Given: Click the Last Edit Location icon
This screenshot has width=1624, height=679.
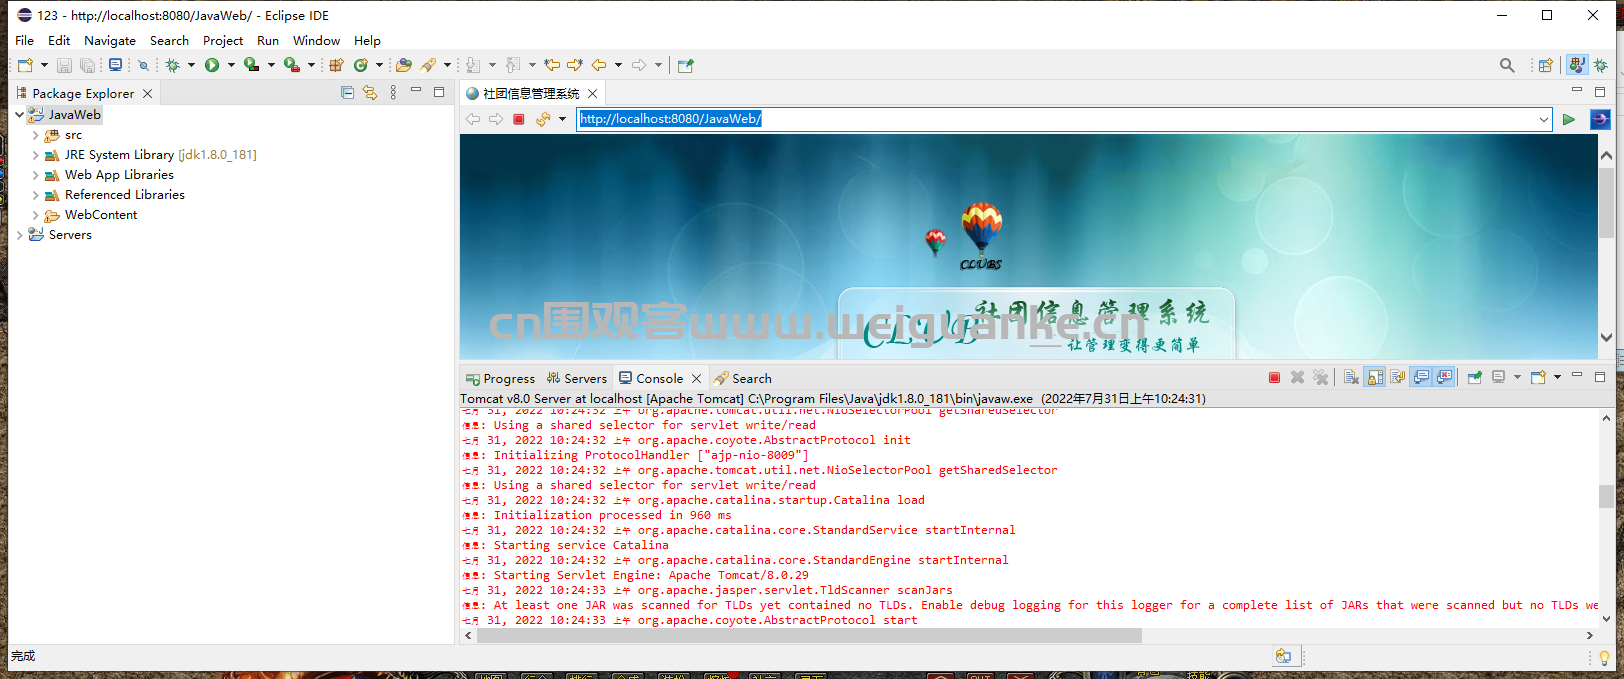Looking at the screenshot, I should [x=551, y=65].
